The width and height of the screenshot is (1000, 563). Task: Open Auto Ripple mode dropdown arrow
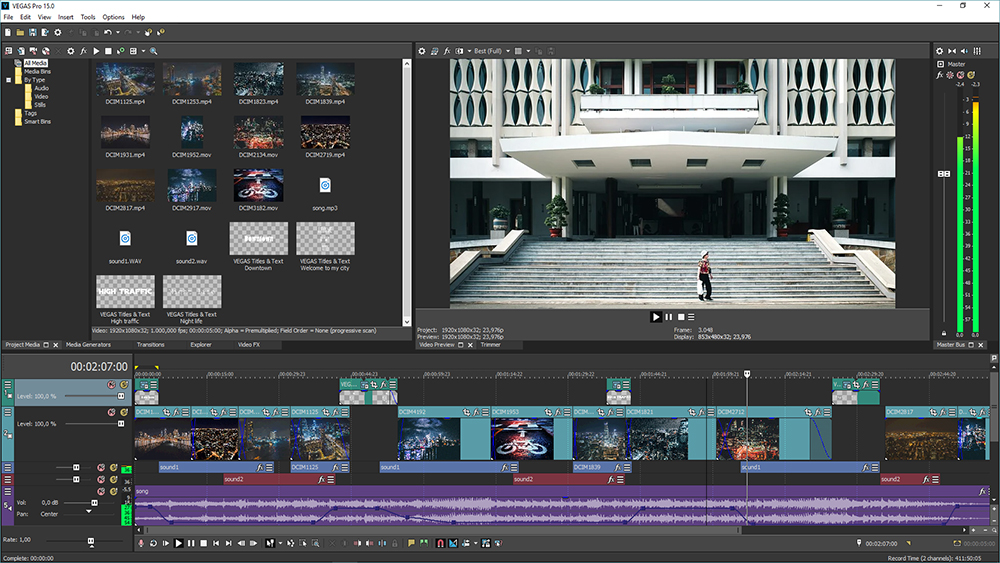pyautogui.click(x=475, y=543)
